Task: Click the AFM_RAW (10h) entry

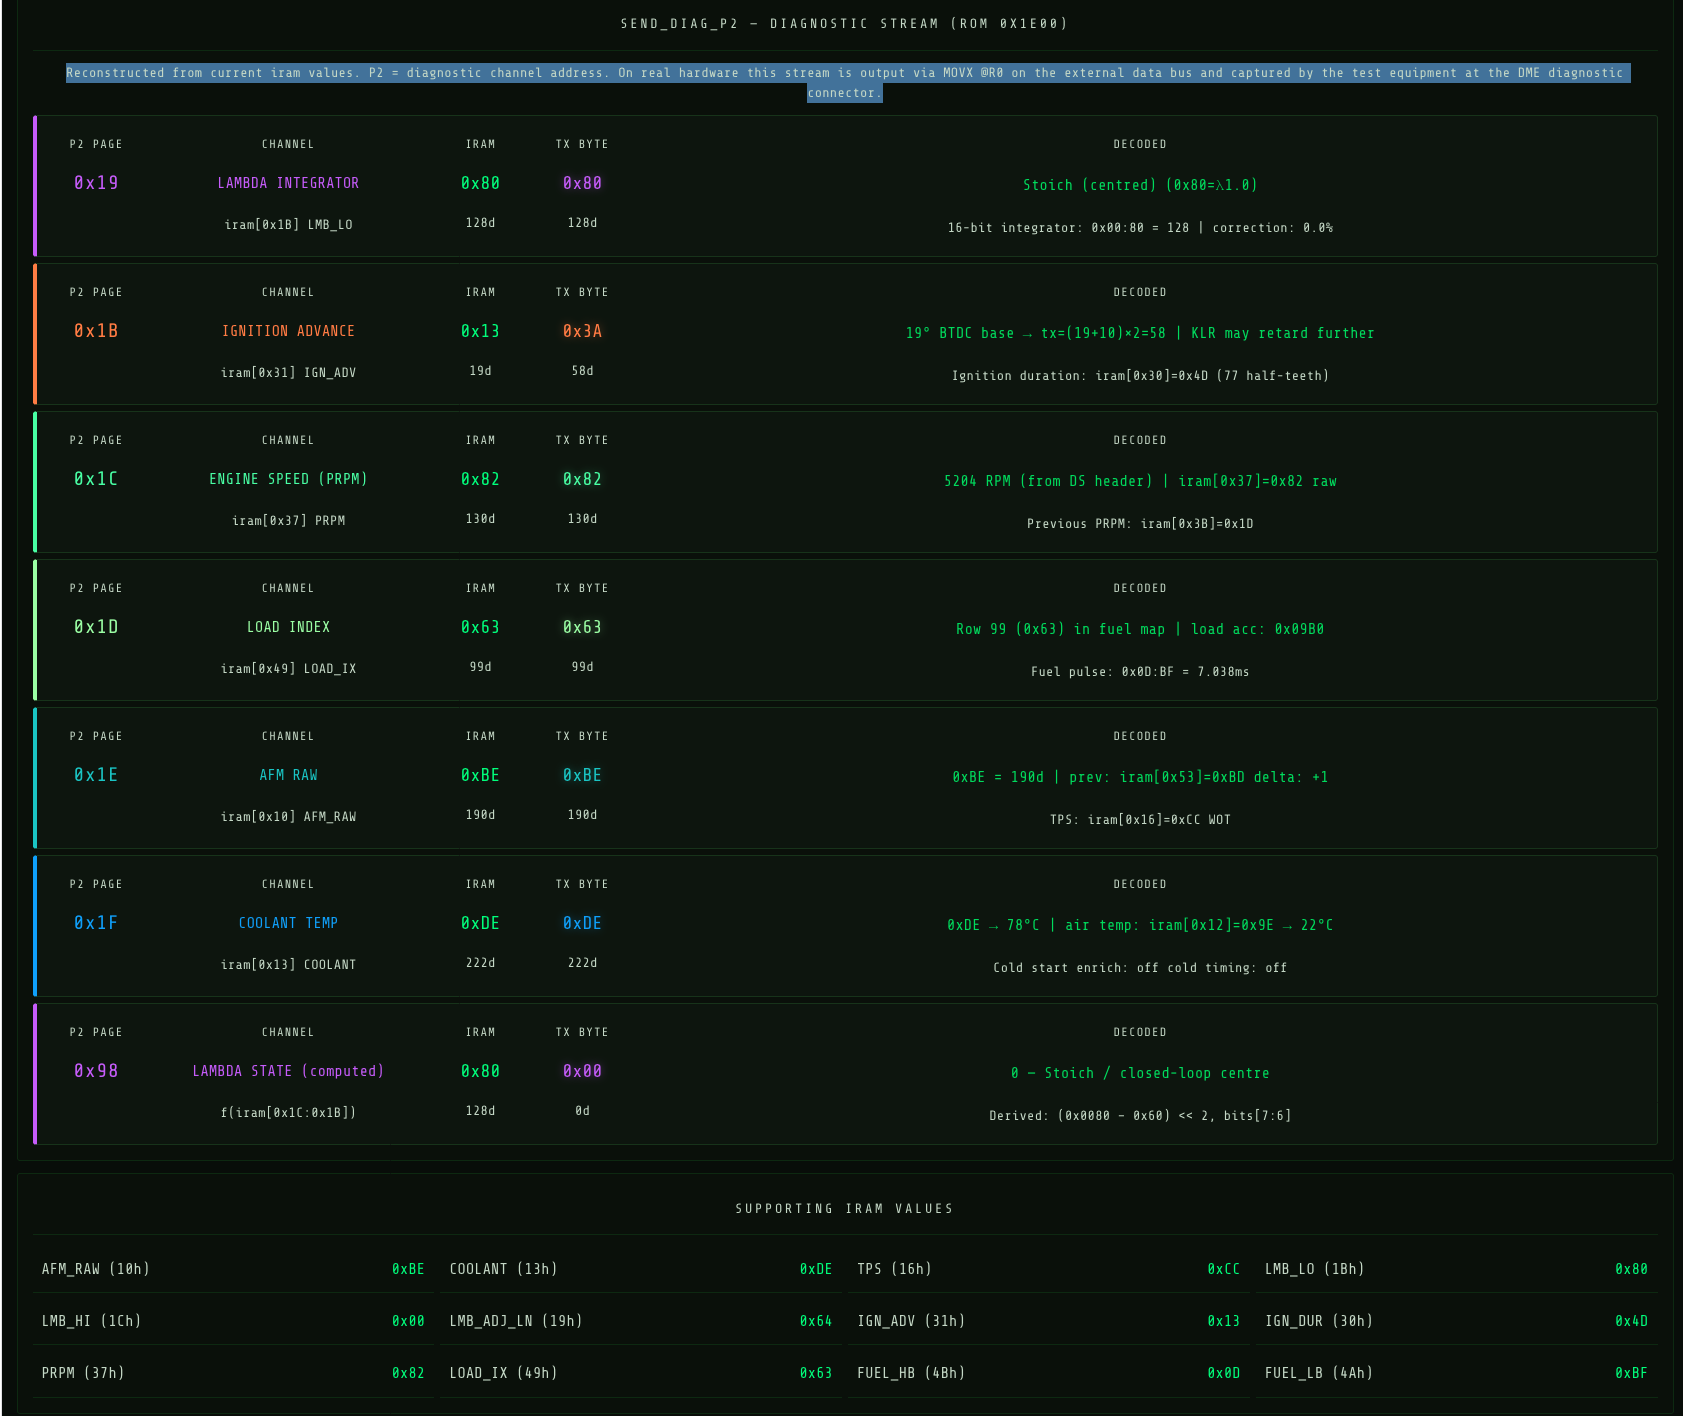Action: coord(233,1269)
